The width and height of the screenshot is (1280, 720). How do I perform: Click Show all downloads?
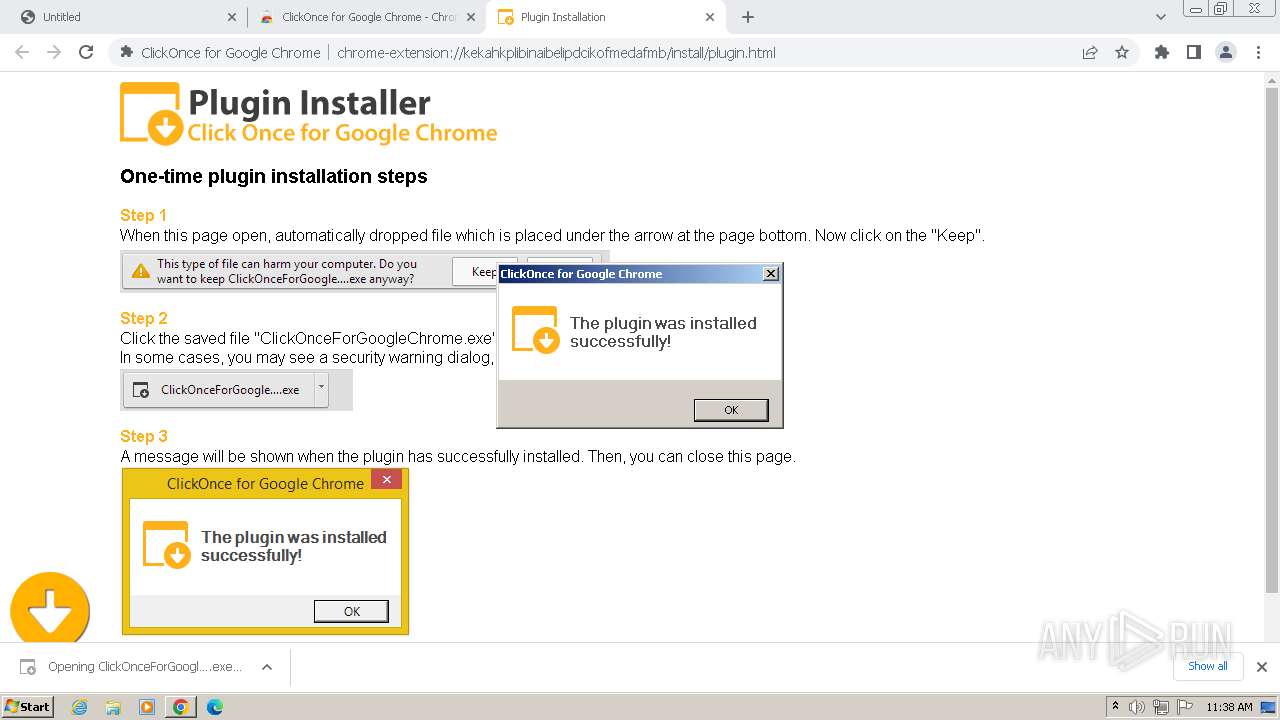click(x=1207, y=666)
